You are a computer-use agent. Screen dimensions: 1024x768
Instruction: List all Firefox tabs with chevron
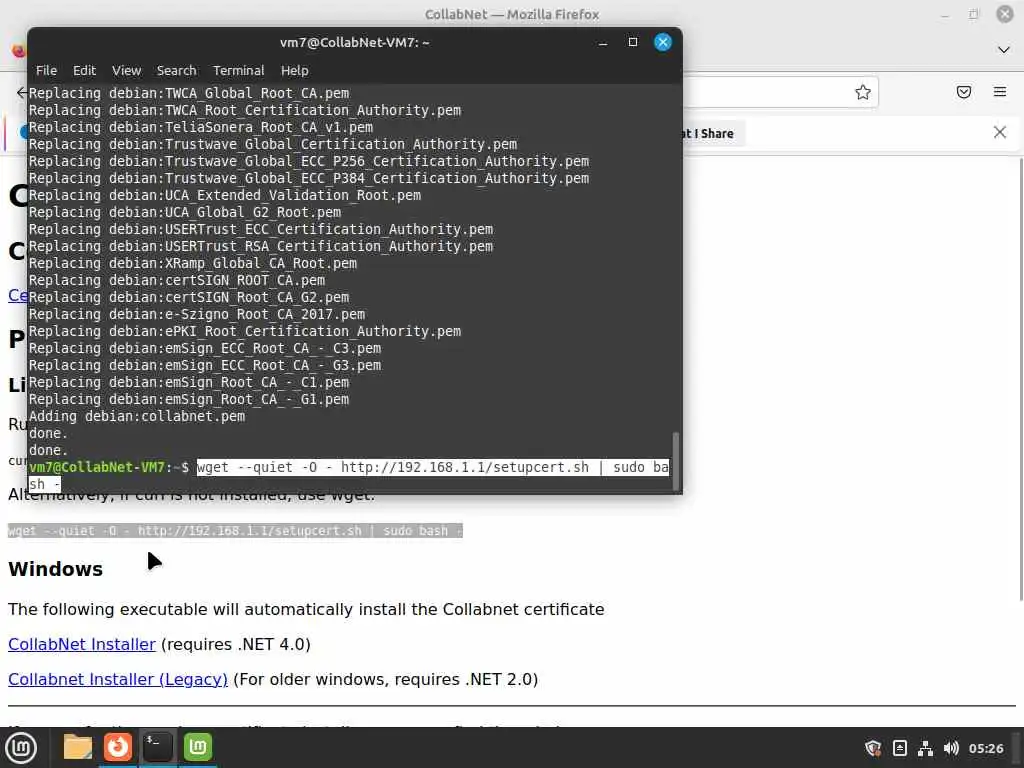coord(1004,50)
